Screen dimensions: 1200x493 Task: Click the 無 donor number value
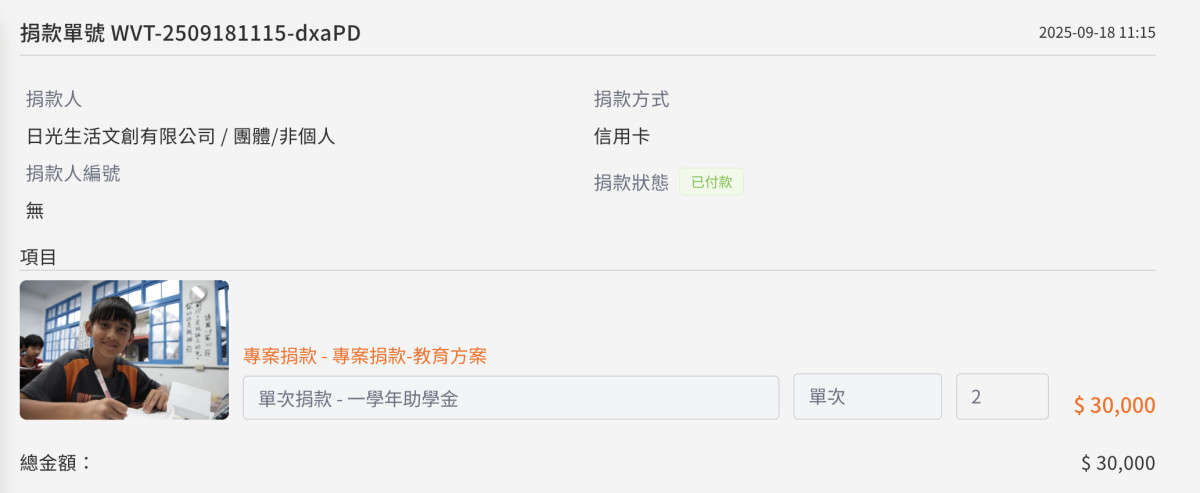(35, 210)
